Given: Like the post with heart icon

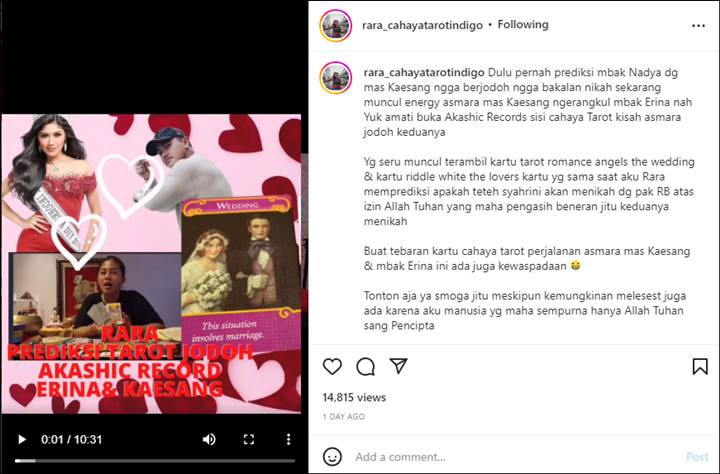Looking at the screenshot, I should 332,366.
